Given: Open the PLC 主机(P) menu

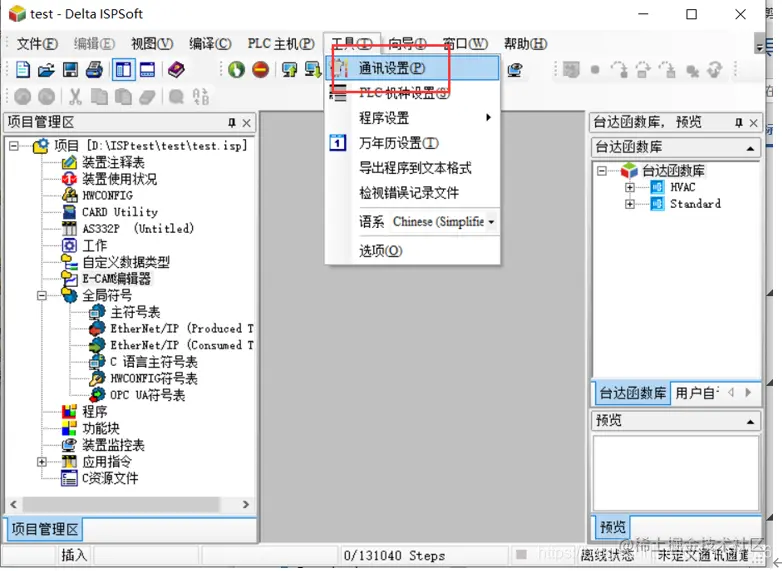Looking at the screenshot, I should (281, 44).
